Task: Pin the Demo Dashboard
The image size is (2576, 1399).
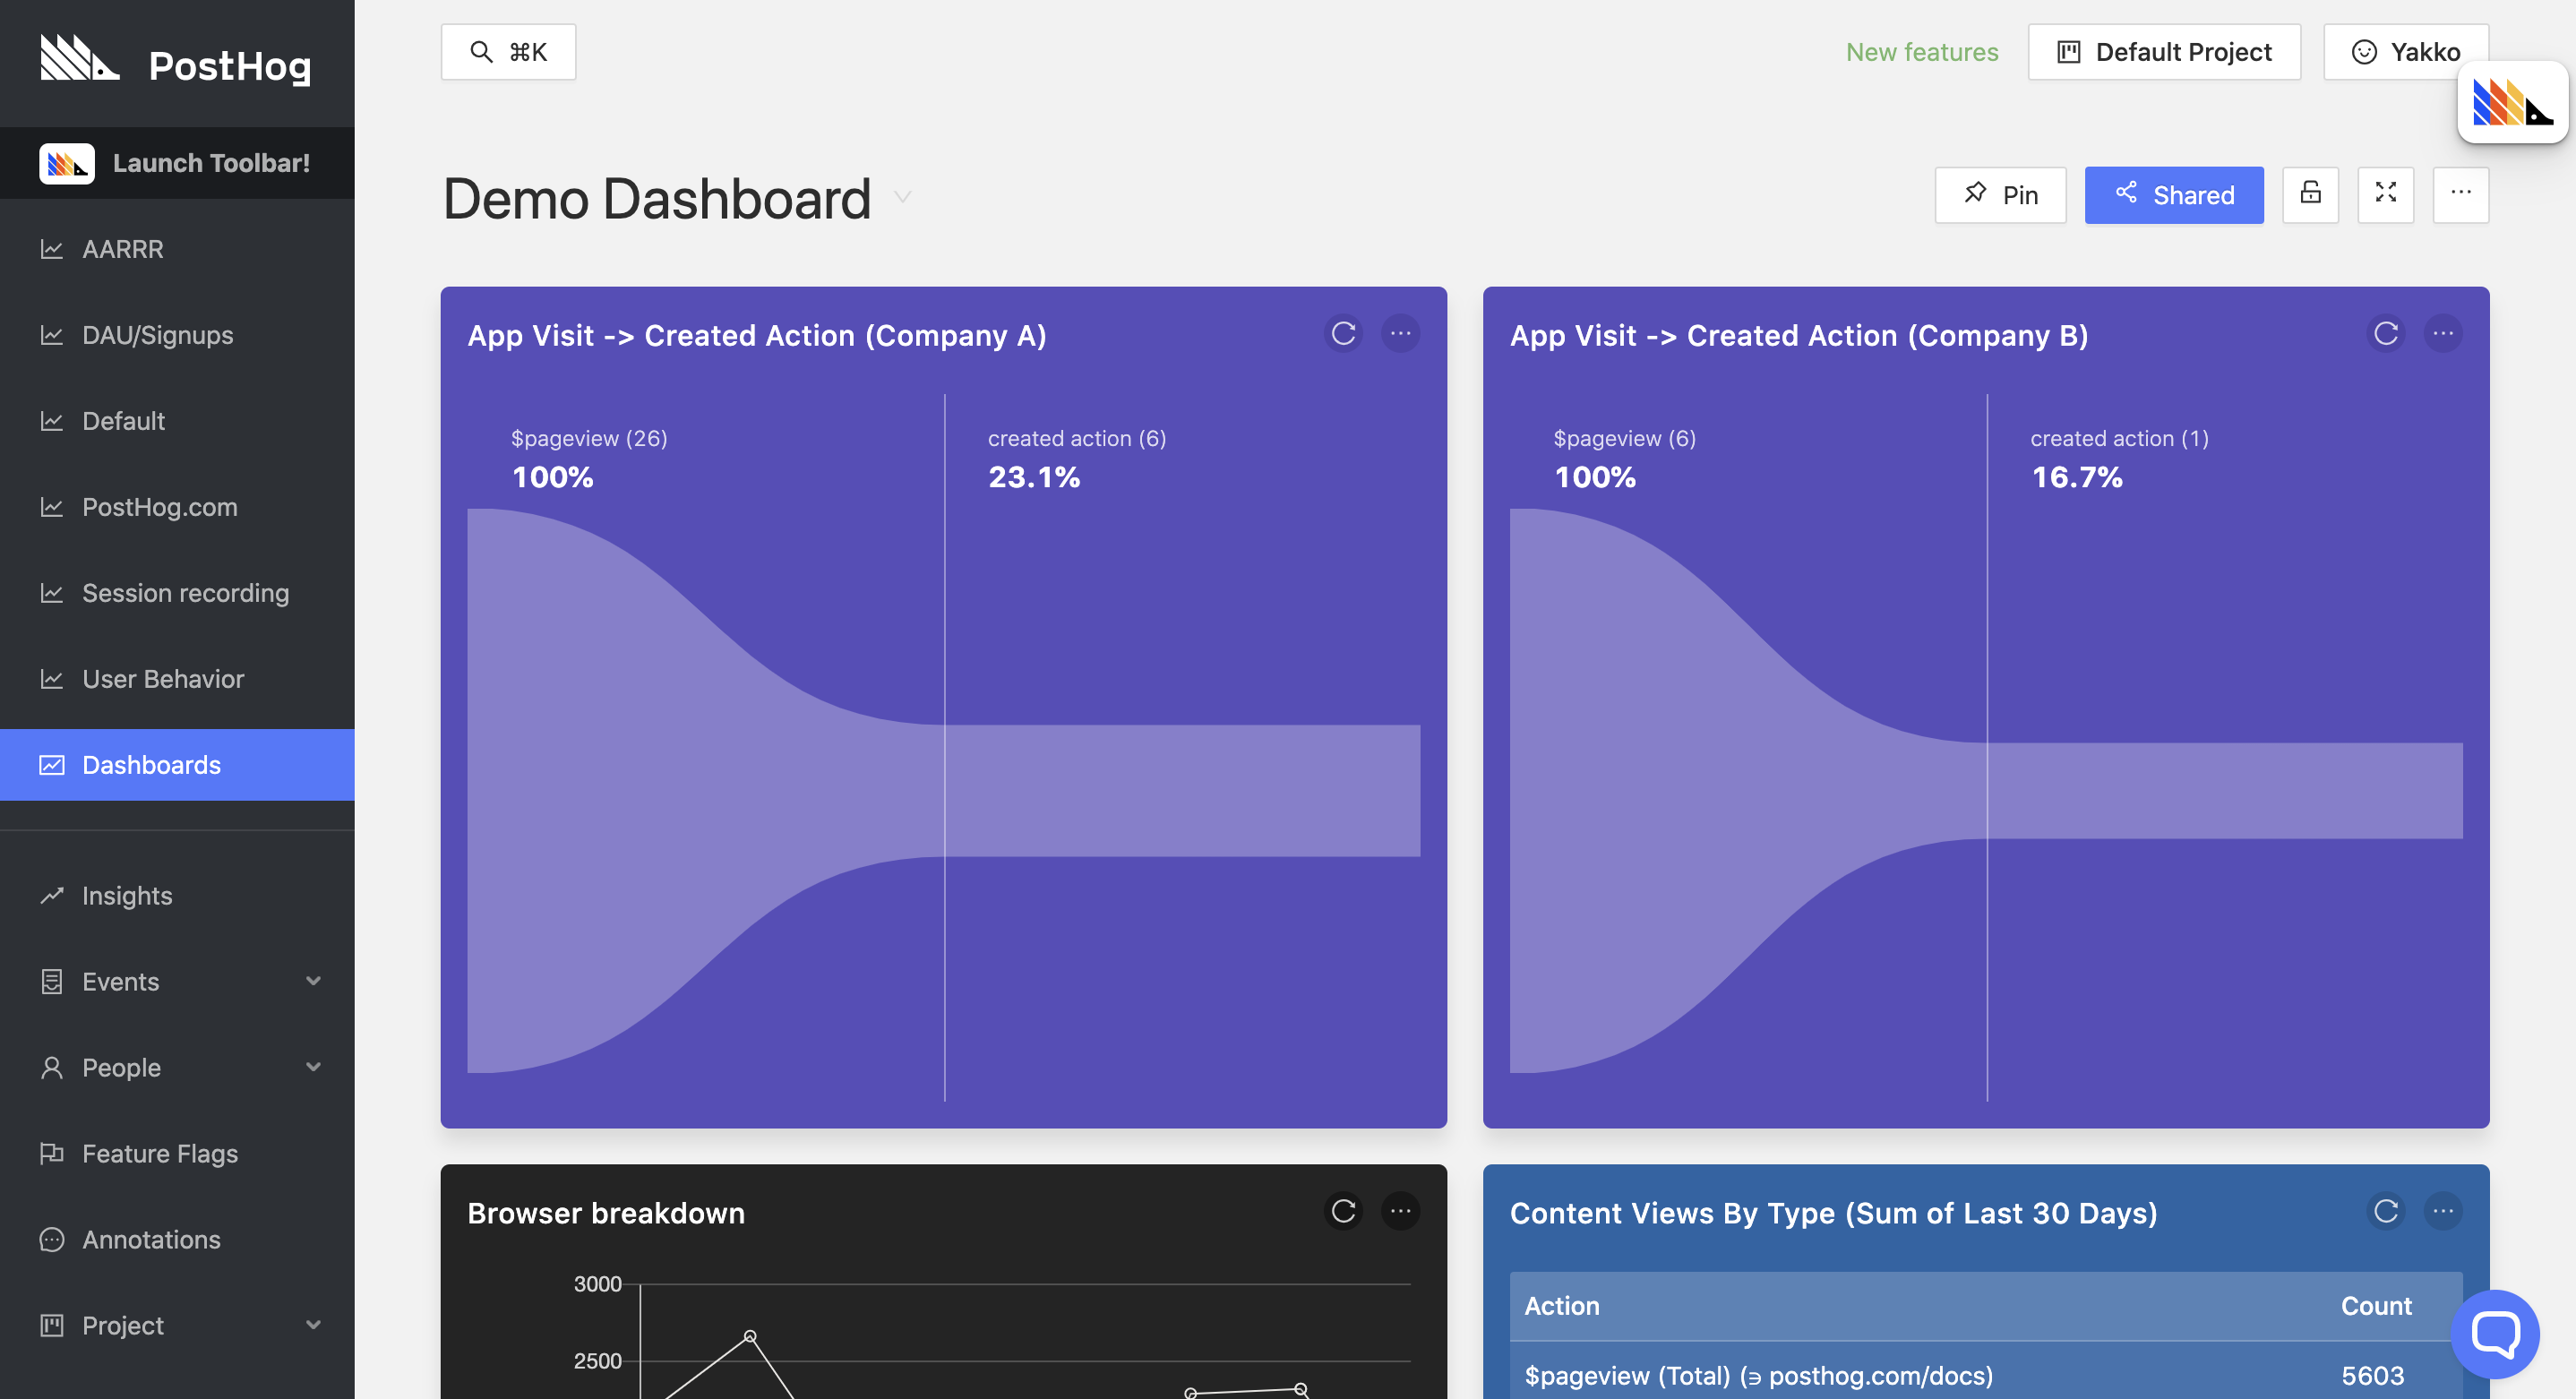Action: click(x=2000, y=195)
